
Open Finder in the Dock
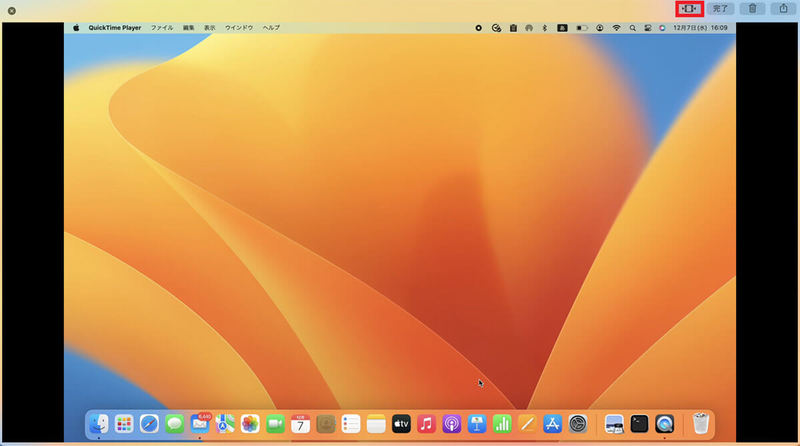(x=98, y=424)
